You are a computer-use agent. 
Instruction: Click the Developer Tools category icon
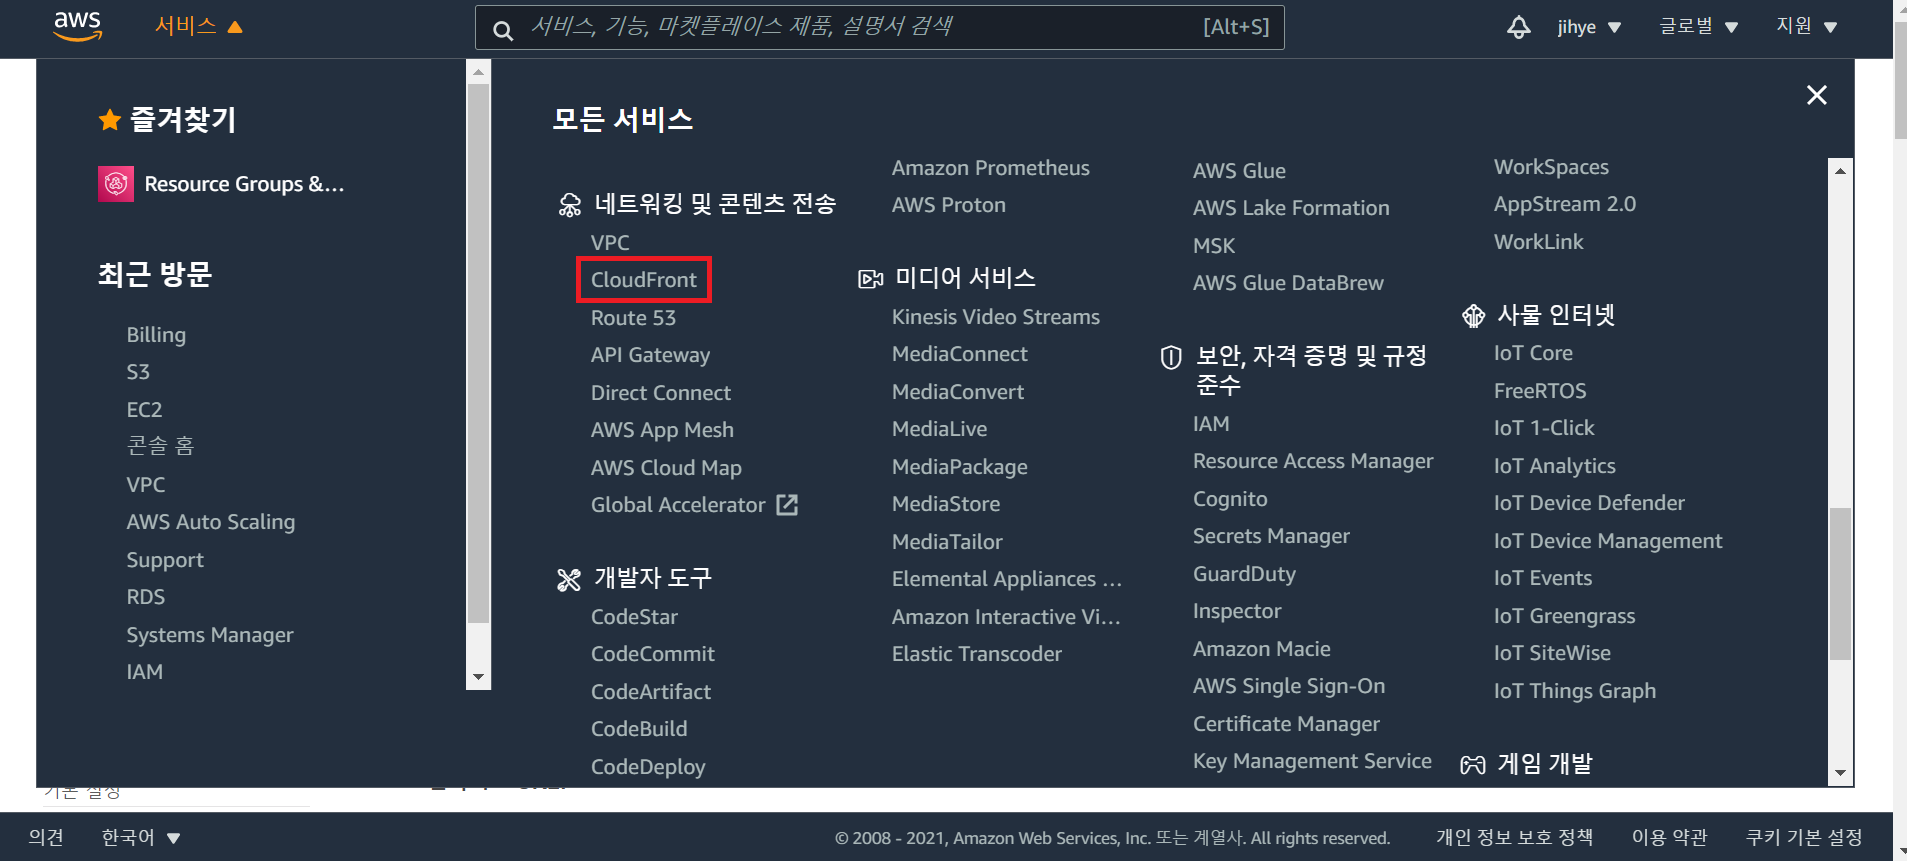coord(569,580)
